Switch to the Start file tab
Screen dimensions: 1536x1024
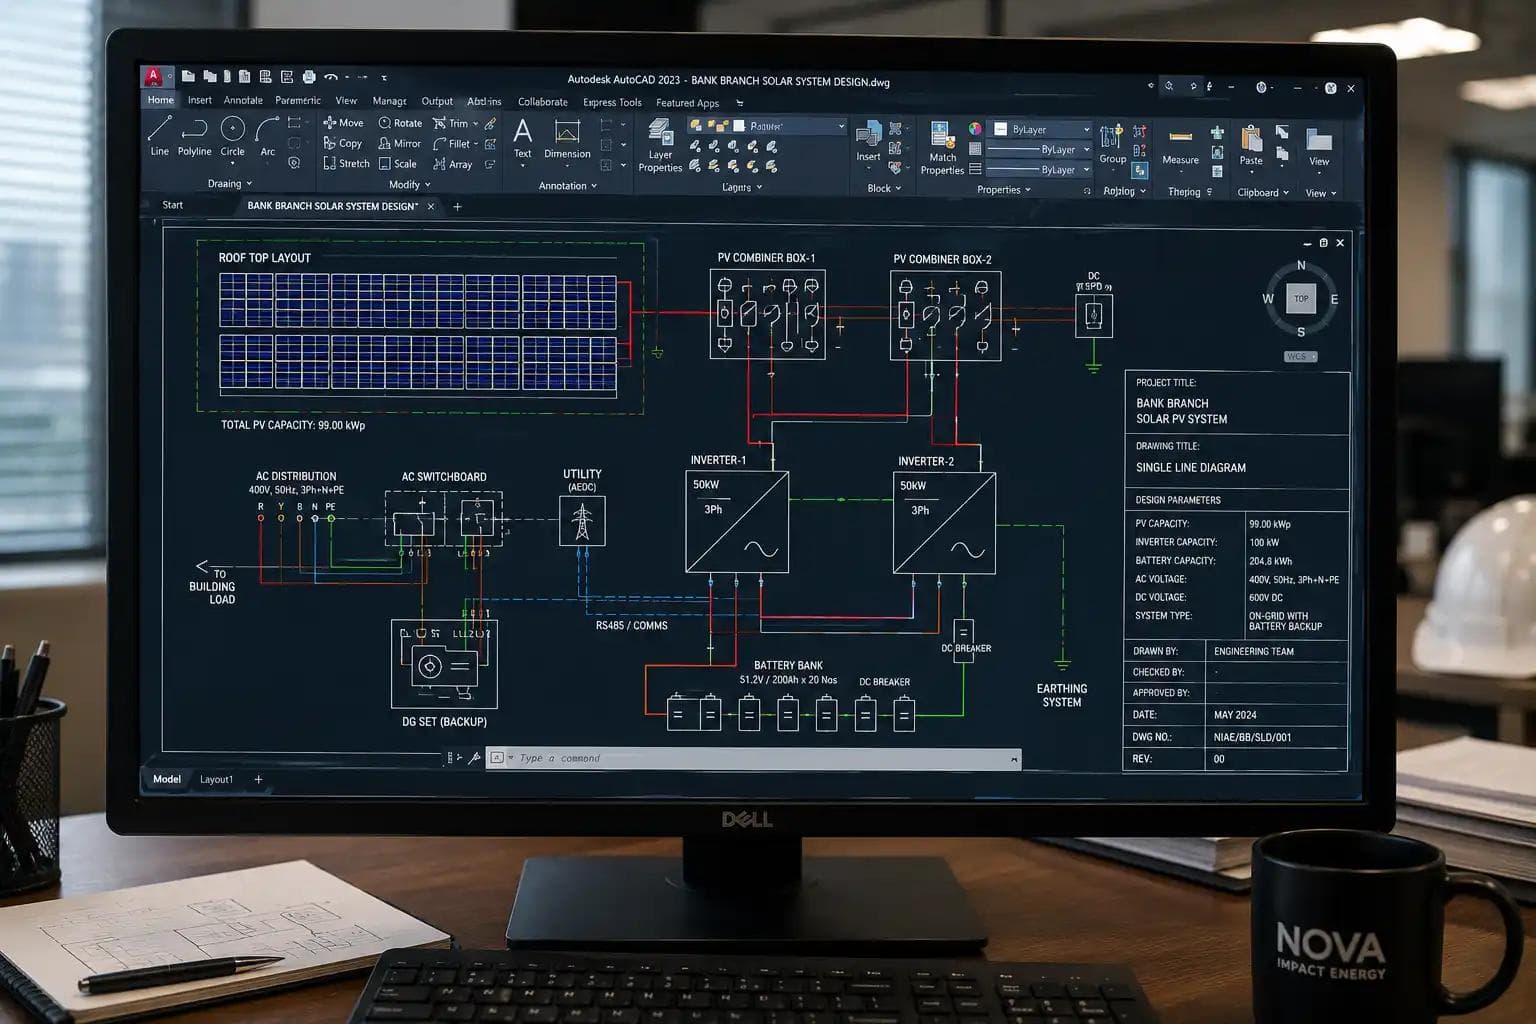(173, 205)
